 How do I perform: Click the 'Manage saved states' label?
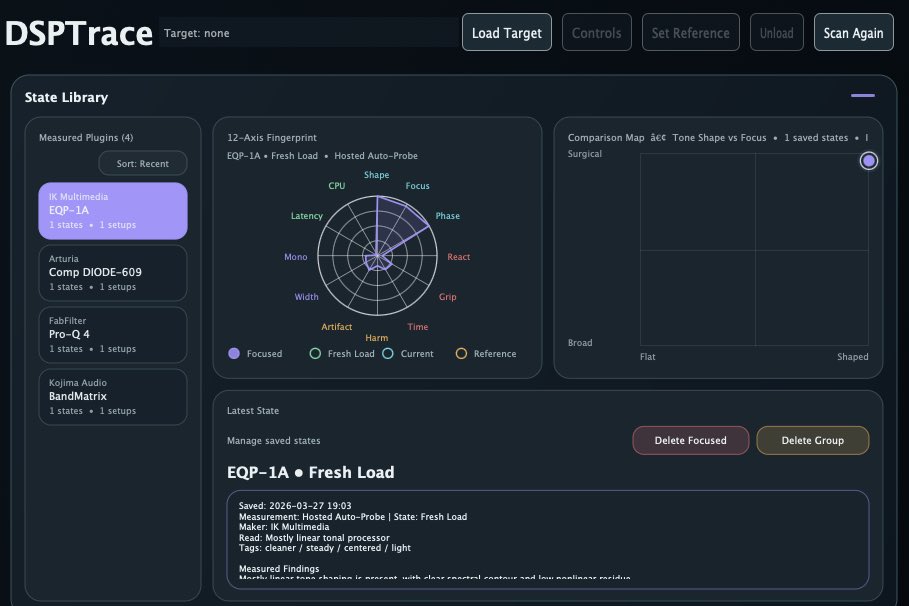[274, 441]
